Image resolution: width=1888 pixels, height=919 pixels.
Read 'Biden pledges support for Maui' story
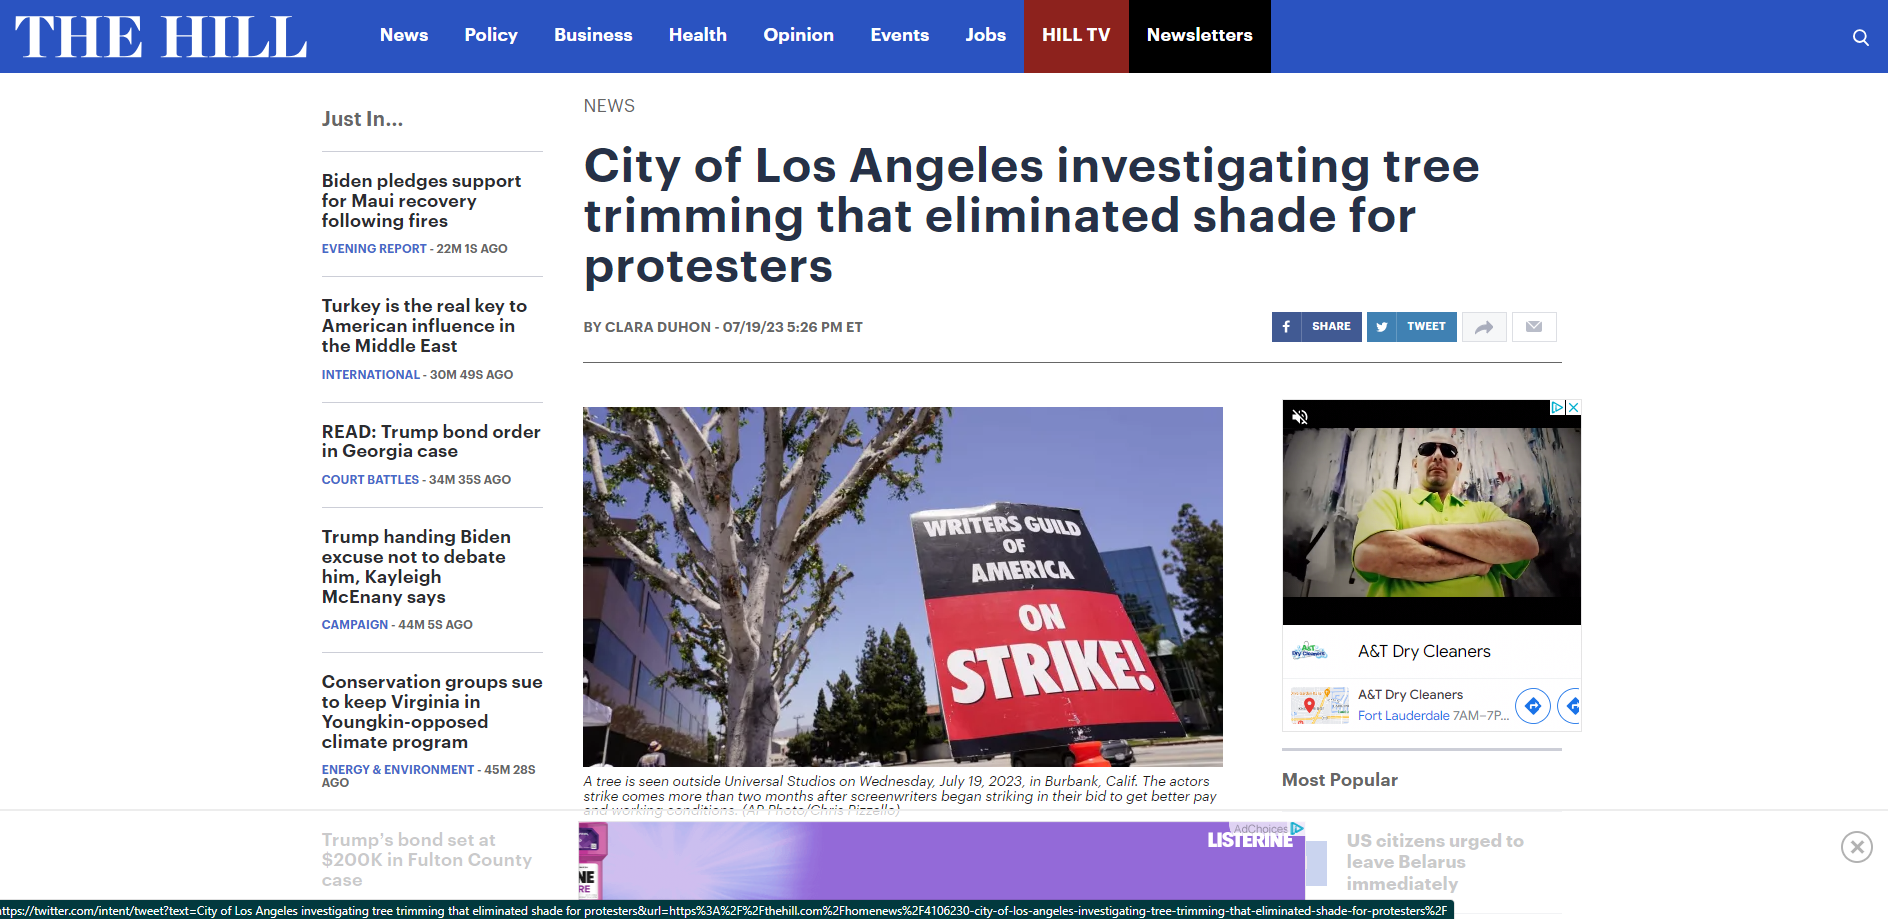(x=421, y=201)
